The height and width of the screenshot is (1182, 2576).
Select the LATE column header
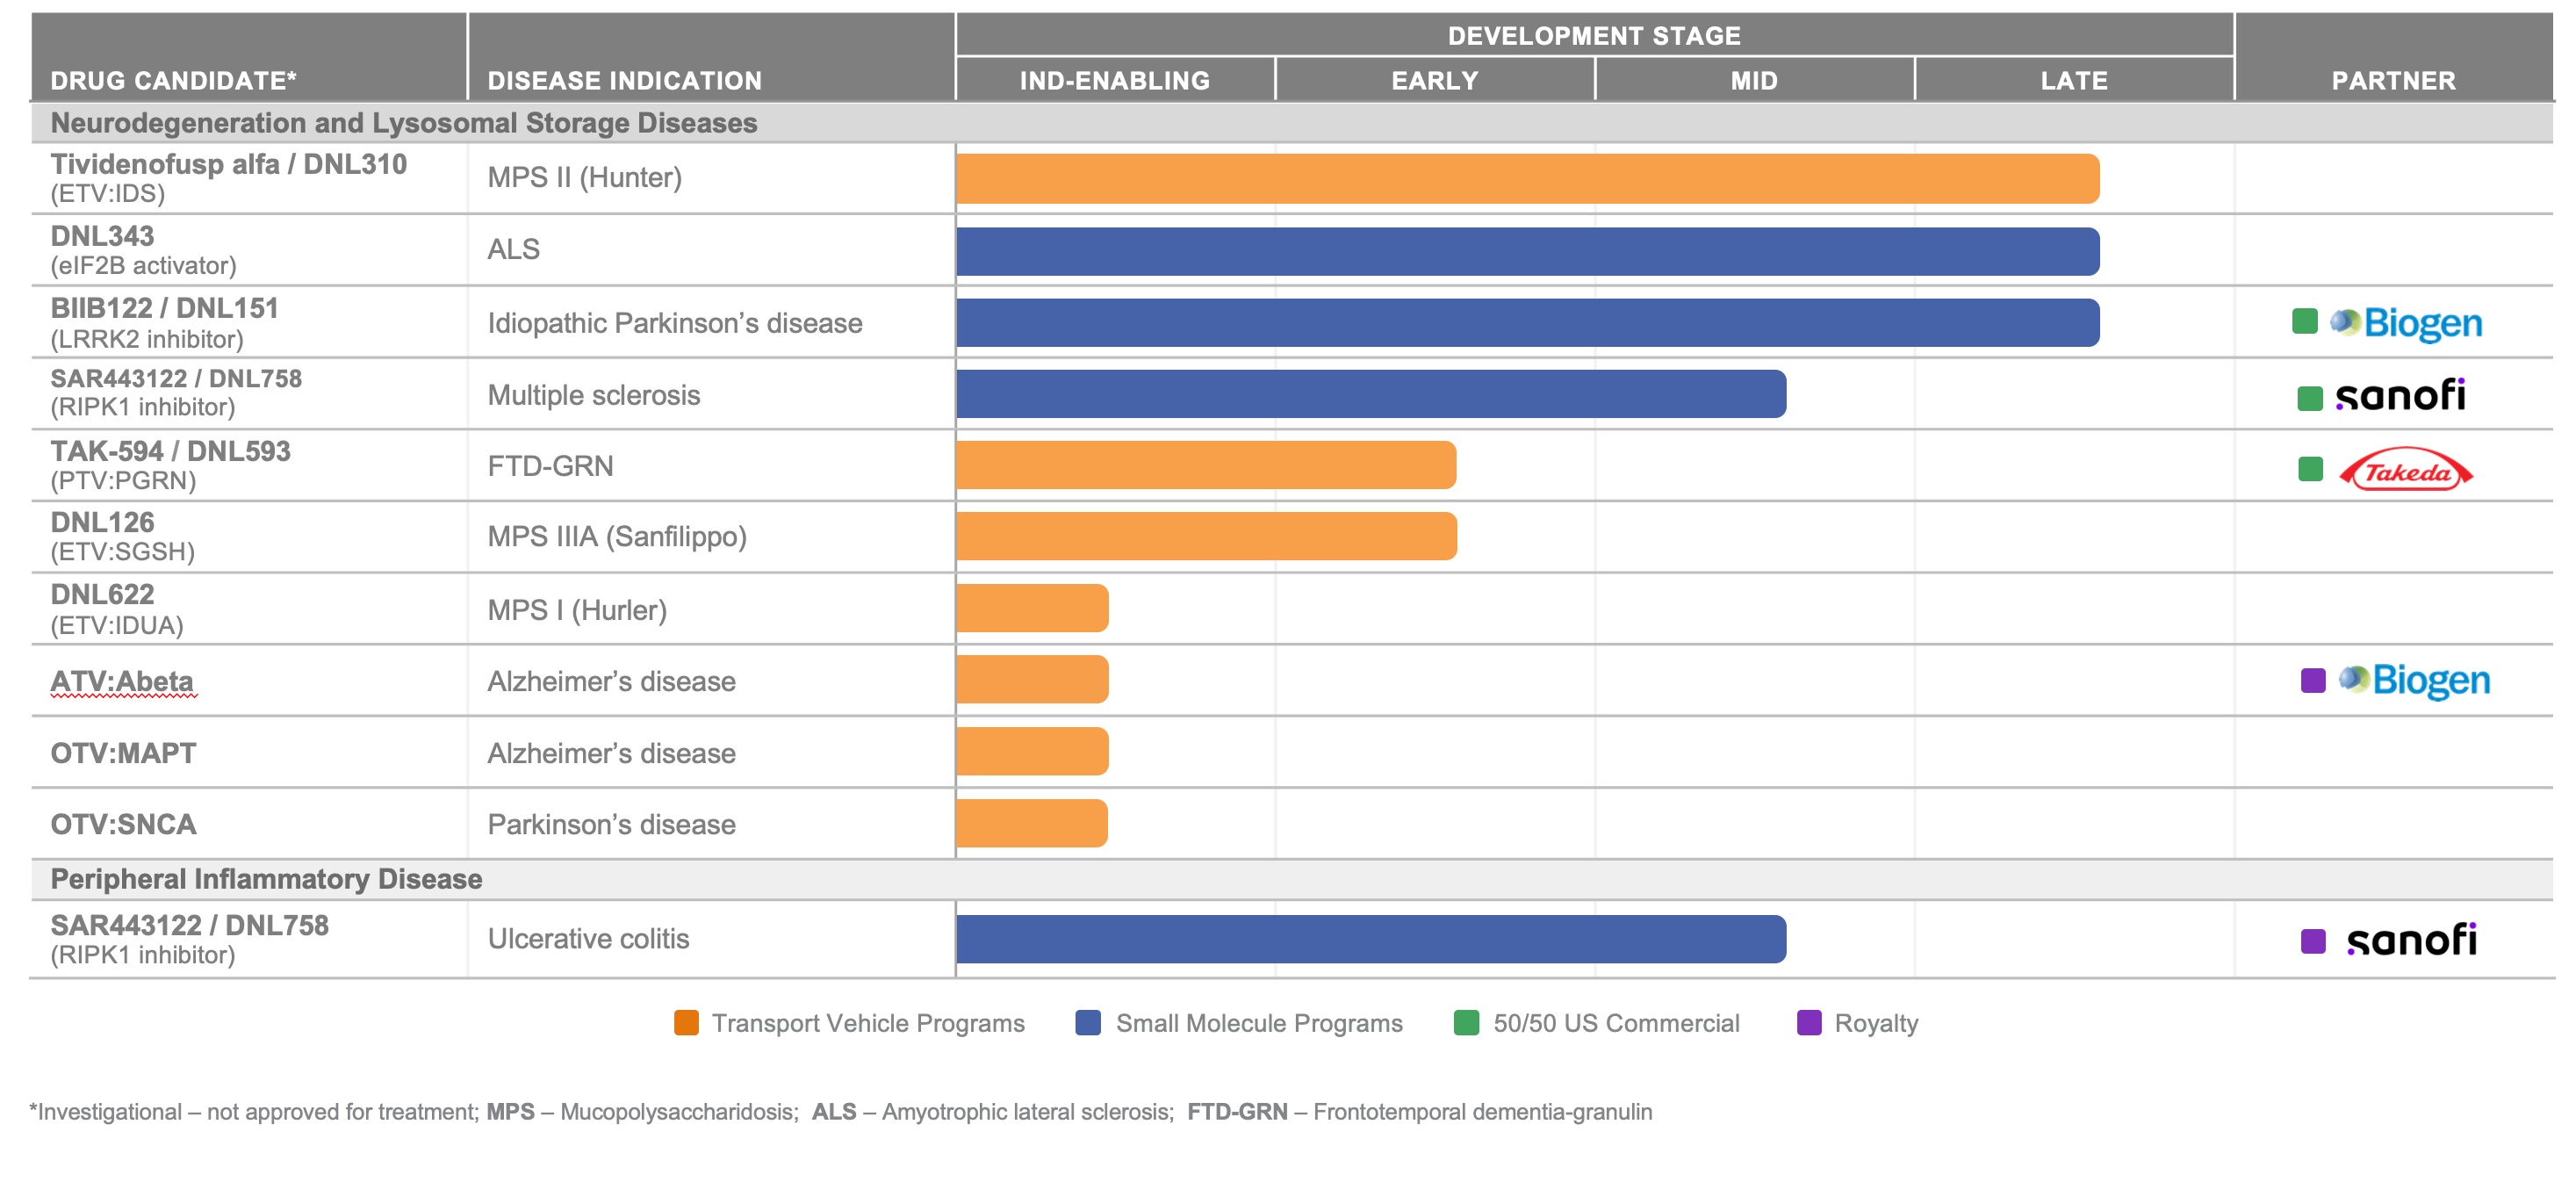pos(2074,80)
